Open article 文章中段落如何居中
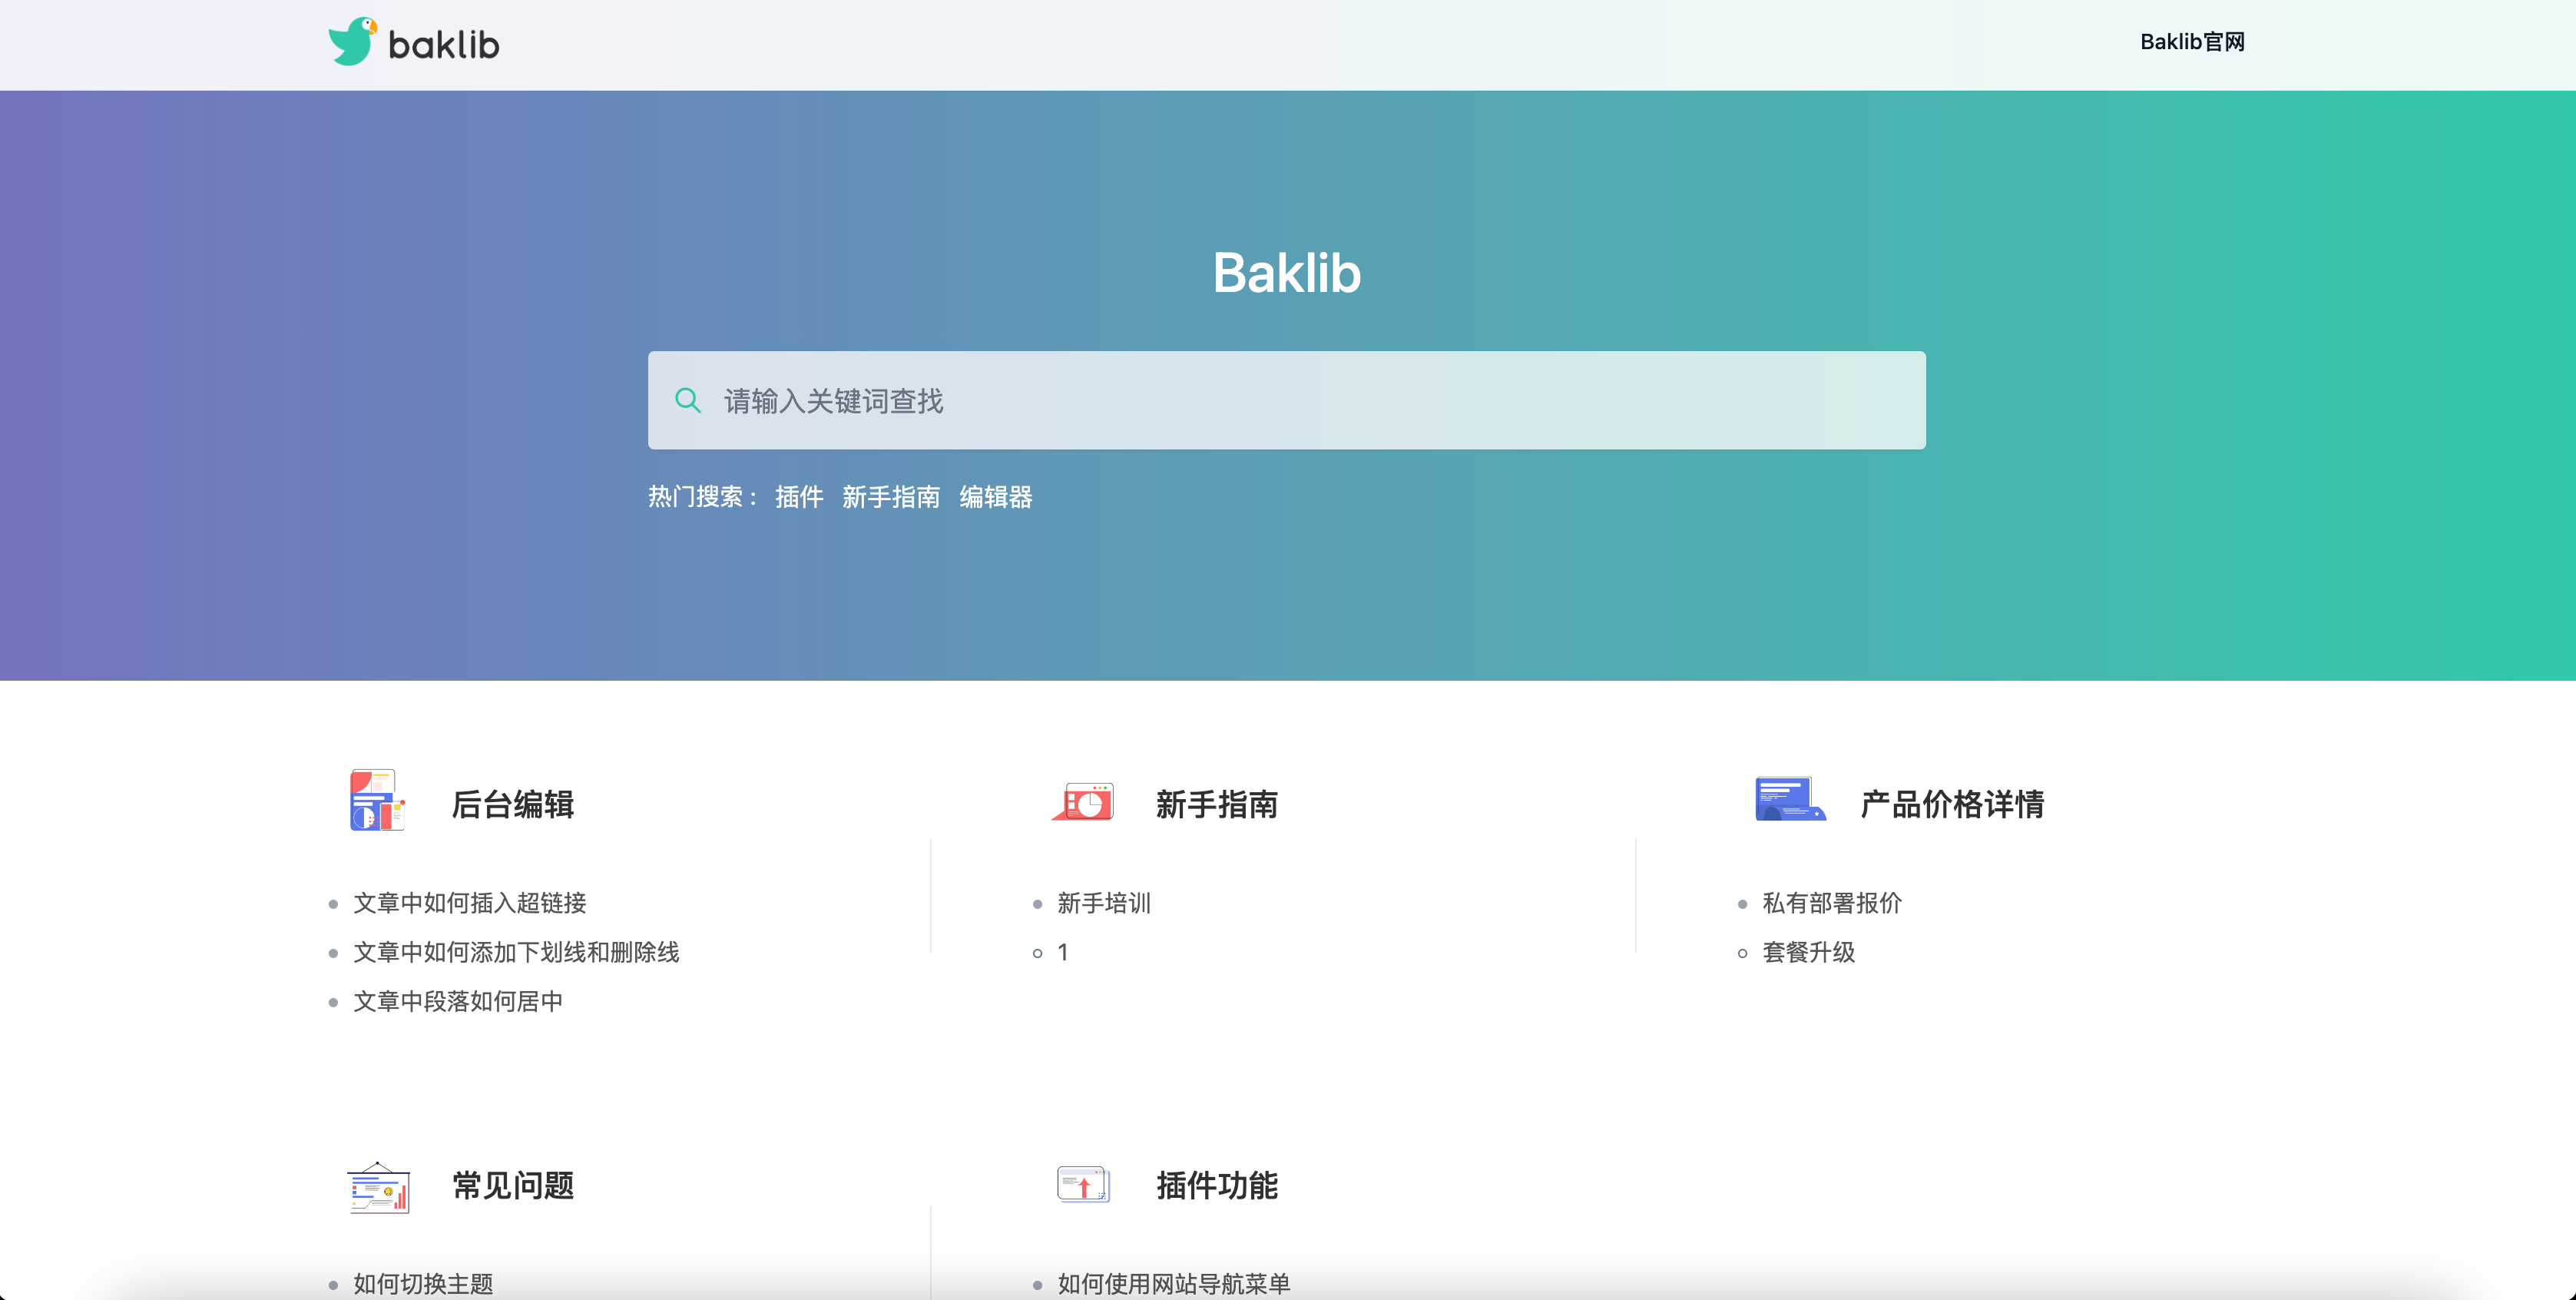This screenshot has height=1300, width=2576. pos(458,1001)
